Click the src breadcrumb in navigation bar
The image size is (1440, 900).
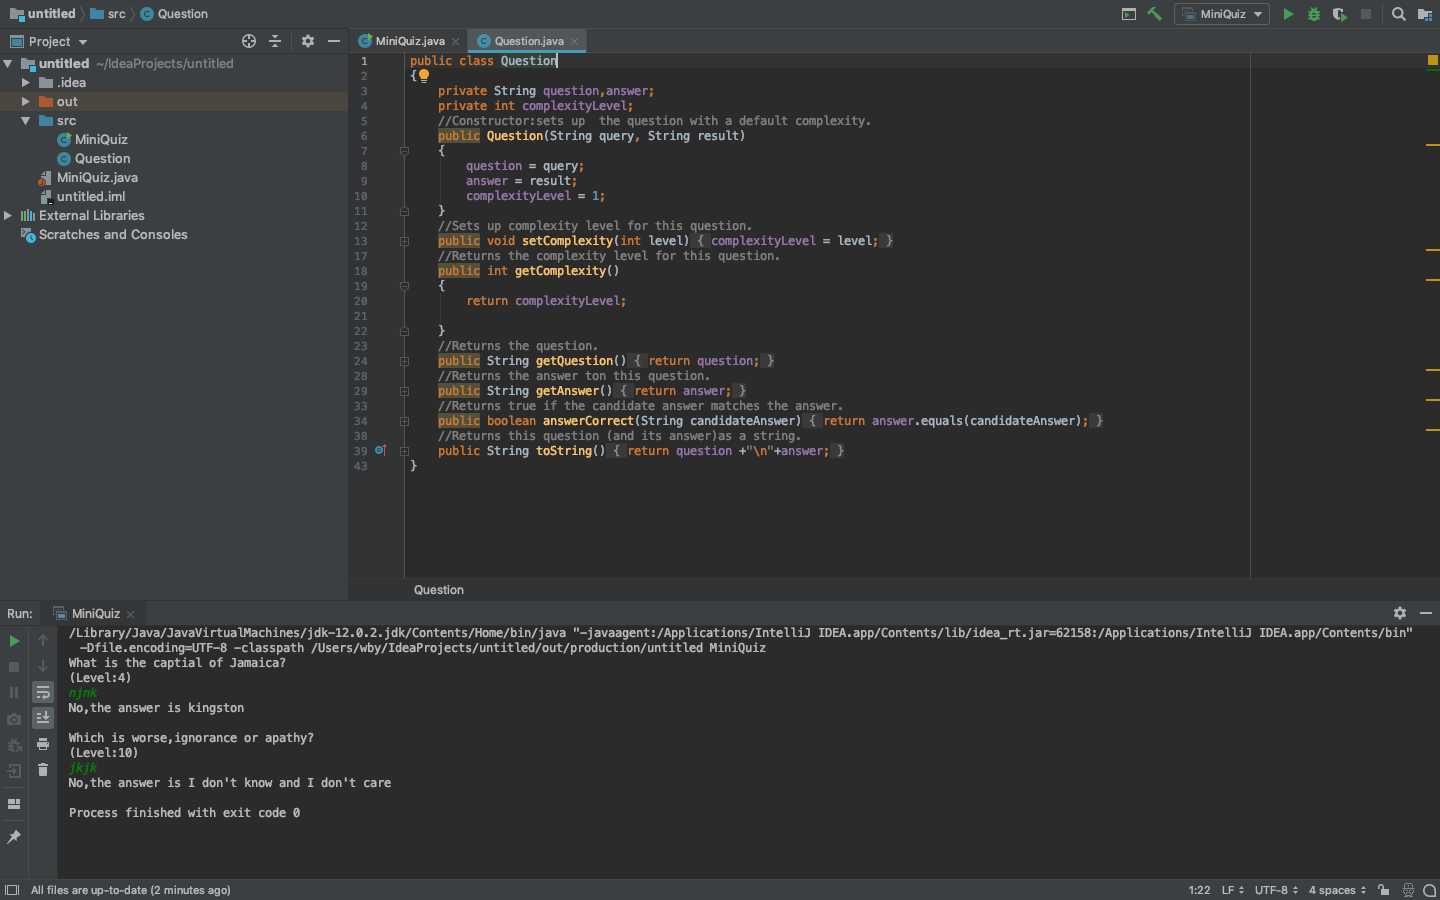[x=108, y=14]
